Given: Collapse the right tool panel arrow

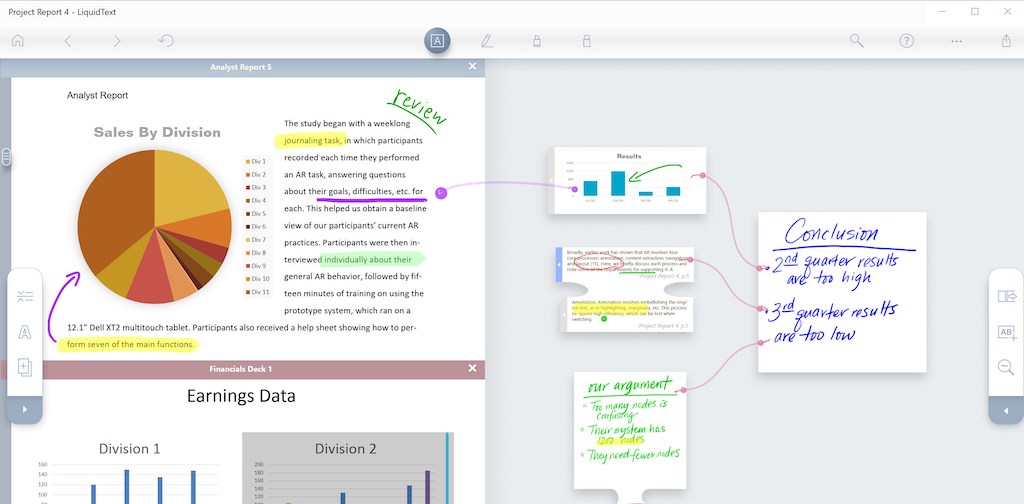Looking at the screenshot, I should [x=1006, y=410].
